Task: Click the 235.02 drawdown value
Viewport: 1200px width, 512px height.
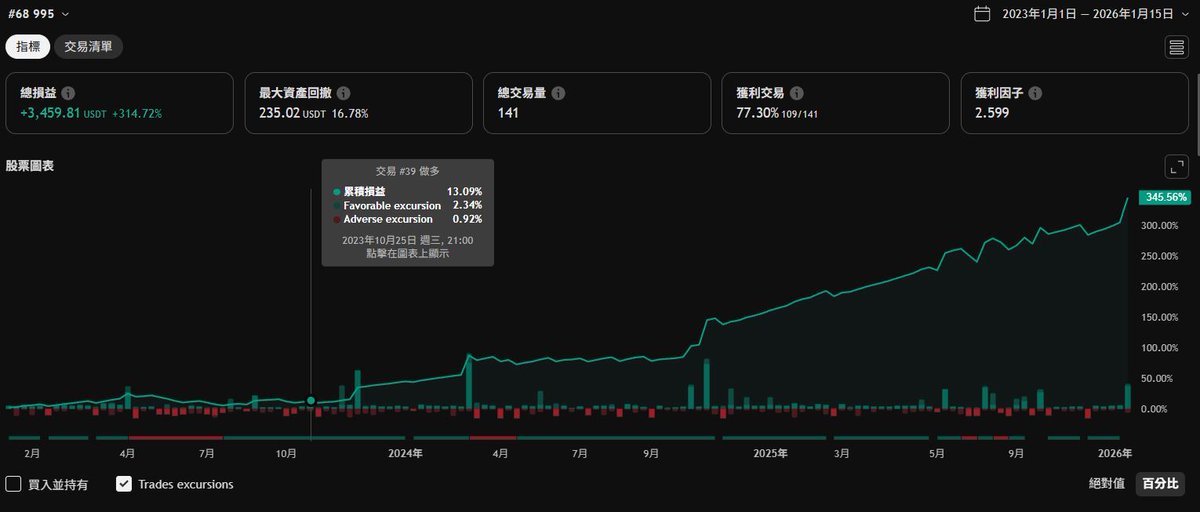Action: tap(279, 113)
